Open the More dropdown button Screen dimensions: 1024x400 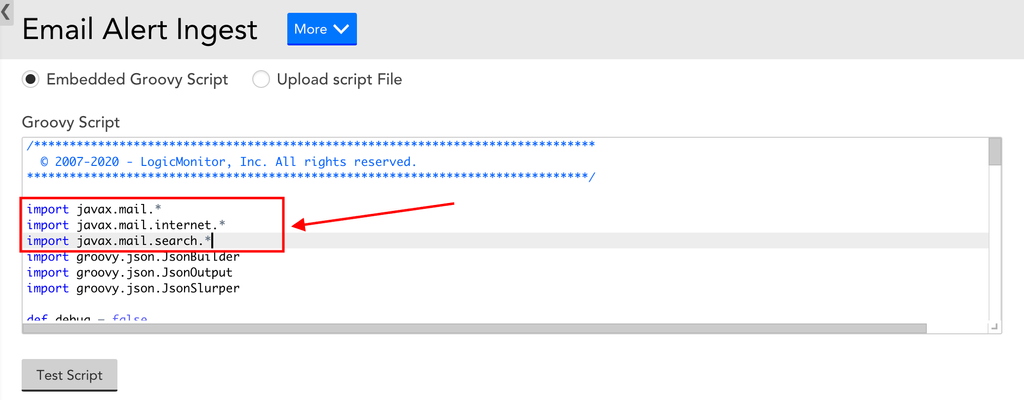(x=322, y=29)
